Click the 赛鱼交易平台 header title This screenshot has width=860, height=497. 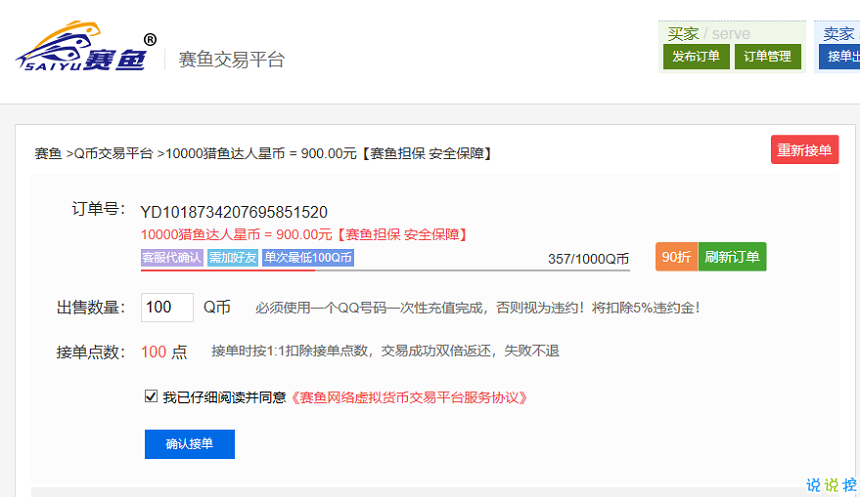[x=231, y=59]
